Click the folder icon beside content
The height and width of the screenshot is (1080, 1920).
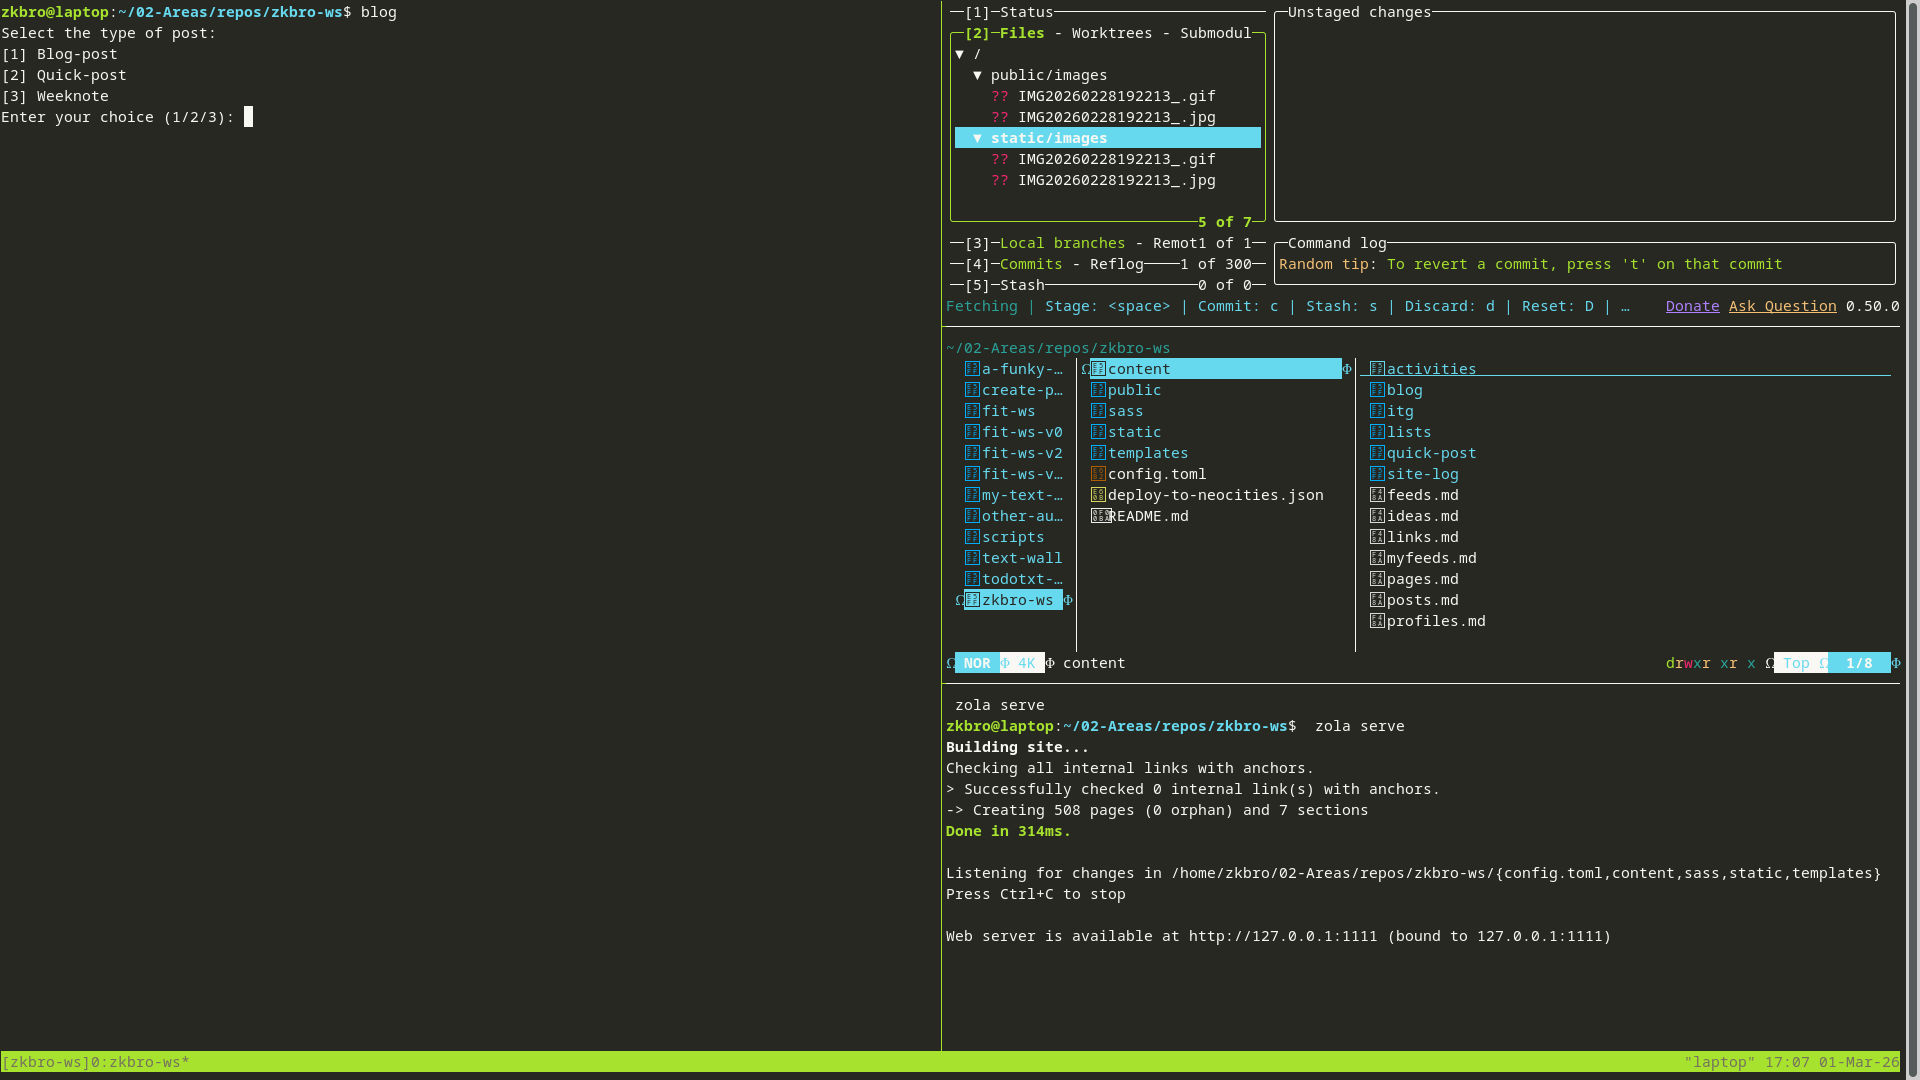[x=1098, y=369]
